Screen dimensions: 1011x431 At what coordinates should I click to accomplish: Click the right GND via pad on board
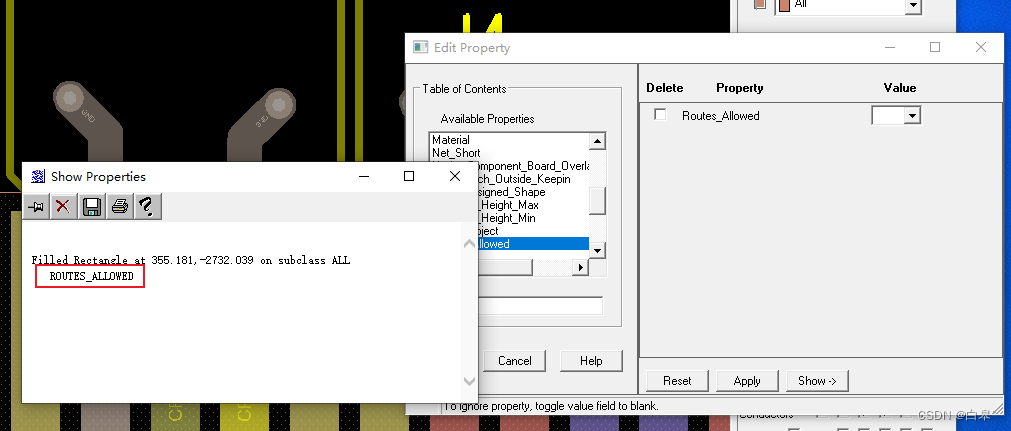[279, 105]
